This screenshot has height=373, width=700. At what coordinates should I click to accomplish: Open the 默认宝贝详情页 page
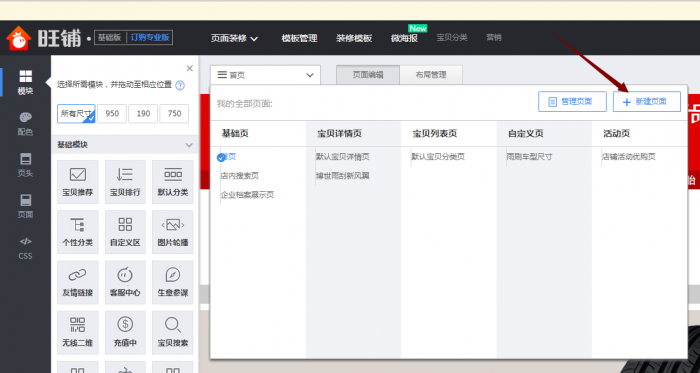(x=343, y=157)
